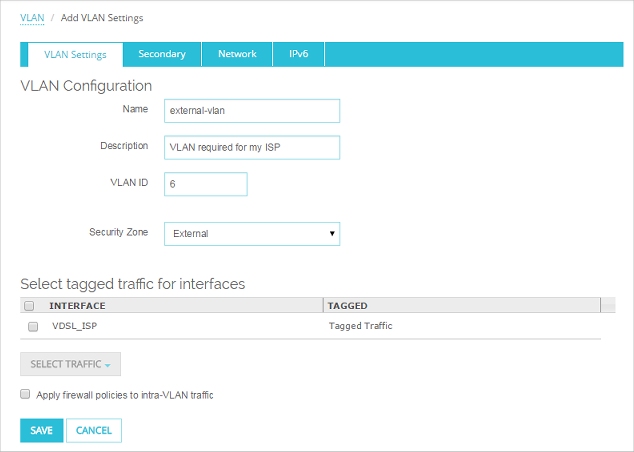Switch to the VLAN Settings tab
This screenshot has height=452, width=634.
click(75, 54)
